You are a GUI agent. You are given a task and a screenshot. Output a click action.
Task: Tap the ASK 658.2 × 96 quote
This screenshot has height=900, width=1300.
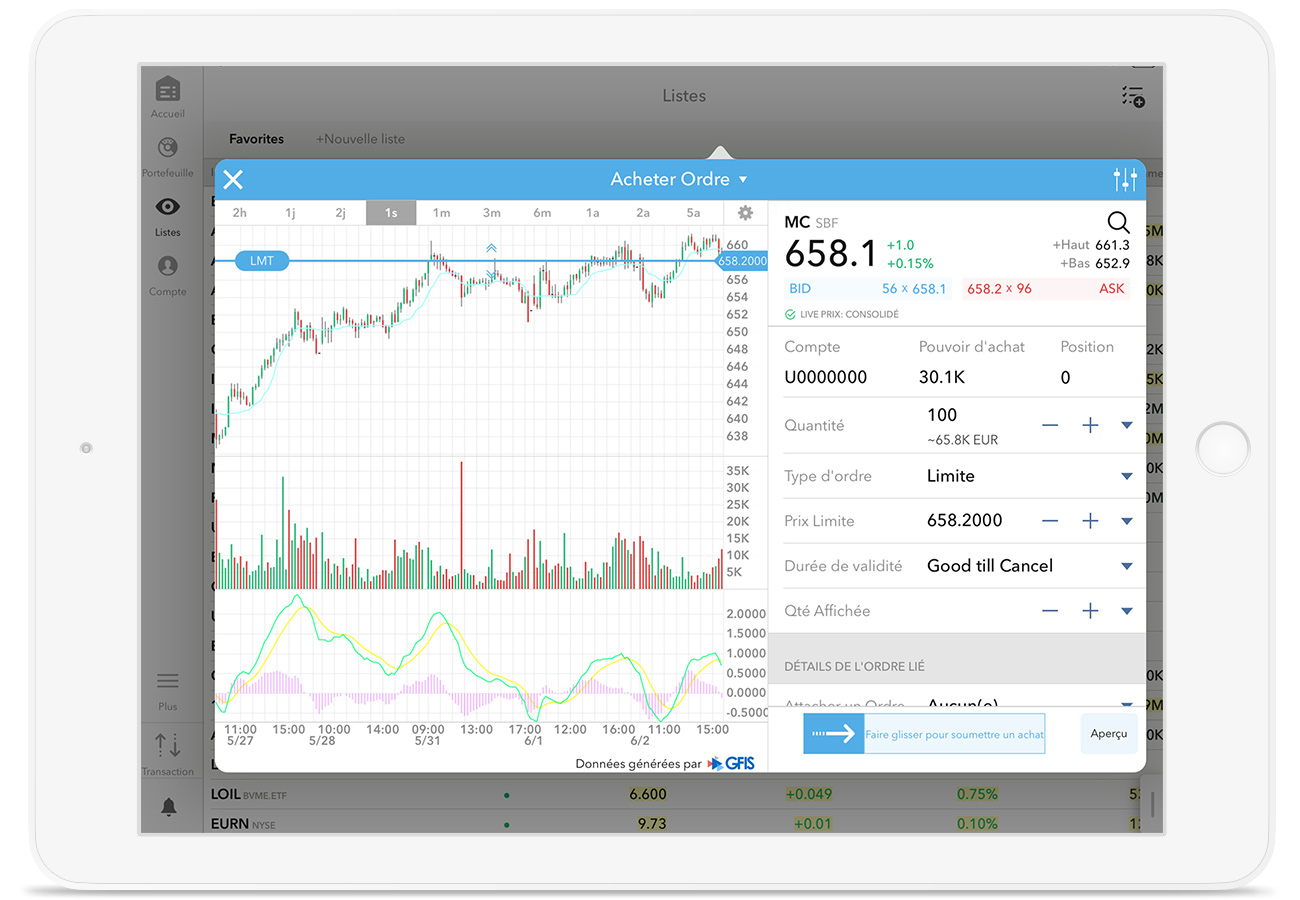(x=1047, y=289)
